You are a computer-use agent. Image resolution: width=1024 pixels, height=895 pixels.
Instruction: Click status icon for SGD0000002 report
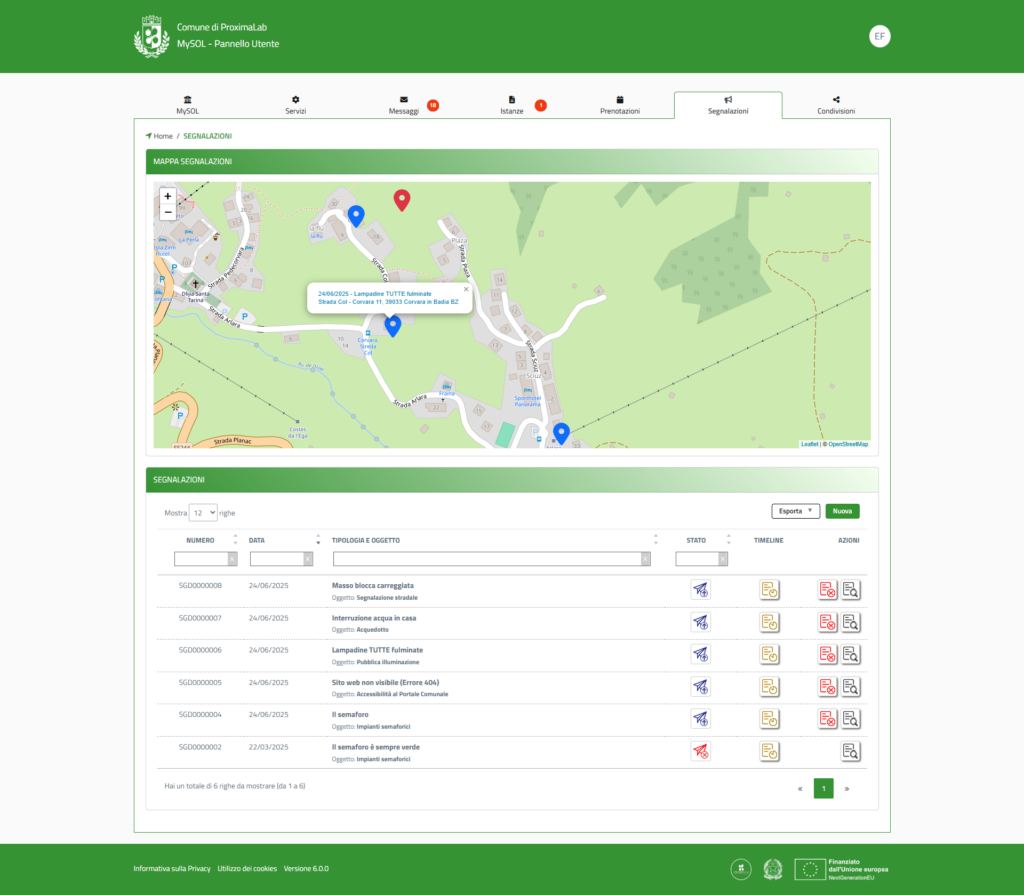[700, 751]
